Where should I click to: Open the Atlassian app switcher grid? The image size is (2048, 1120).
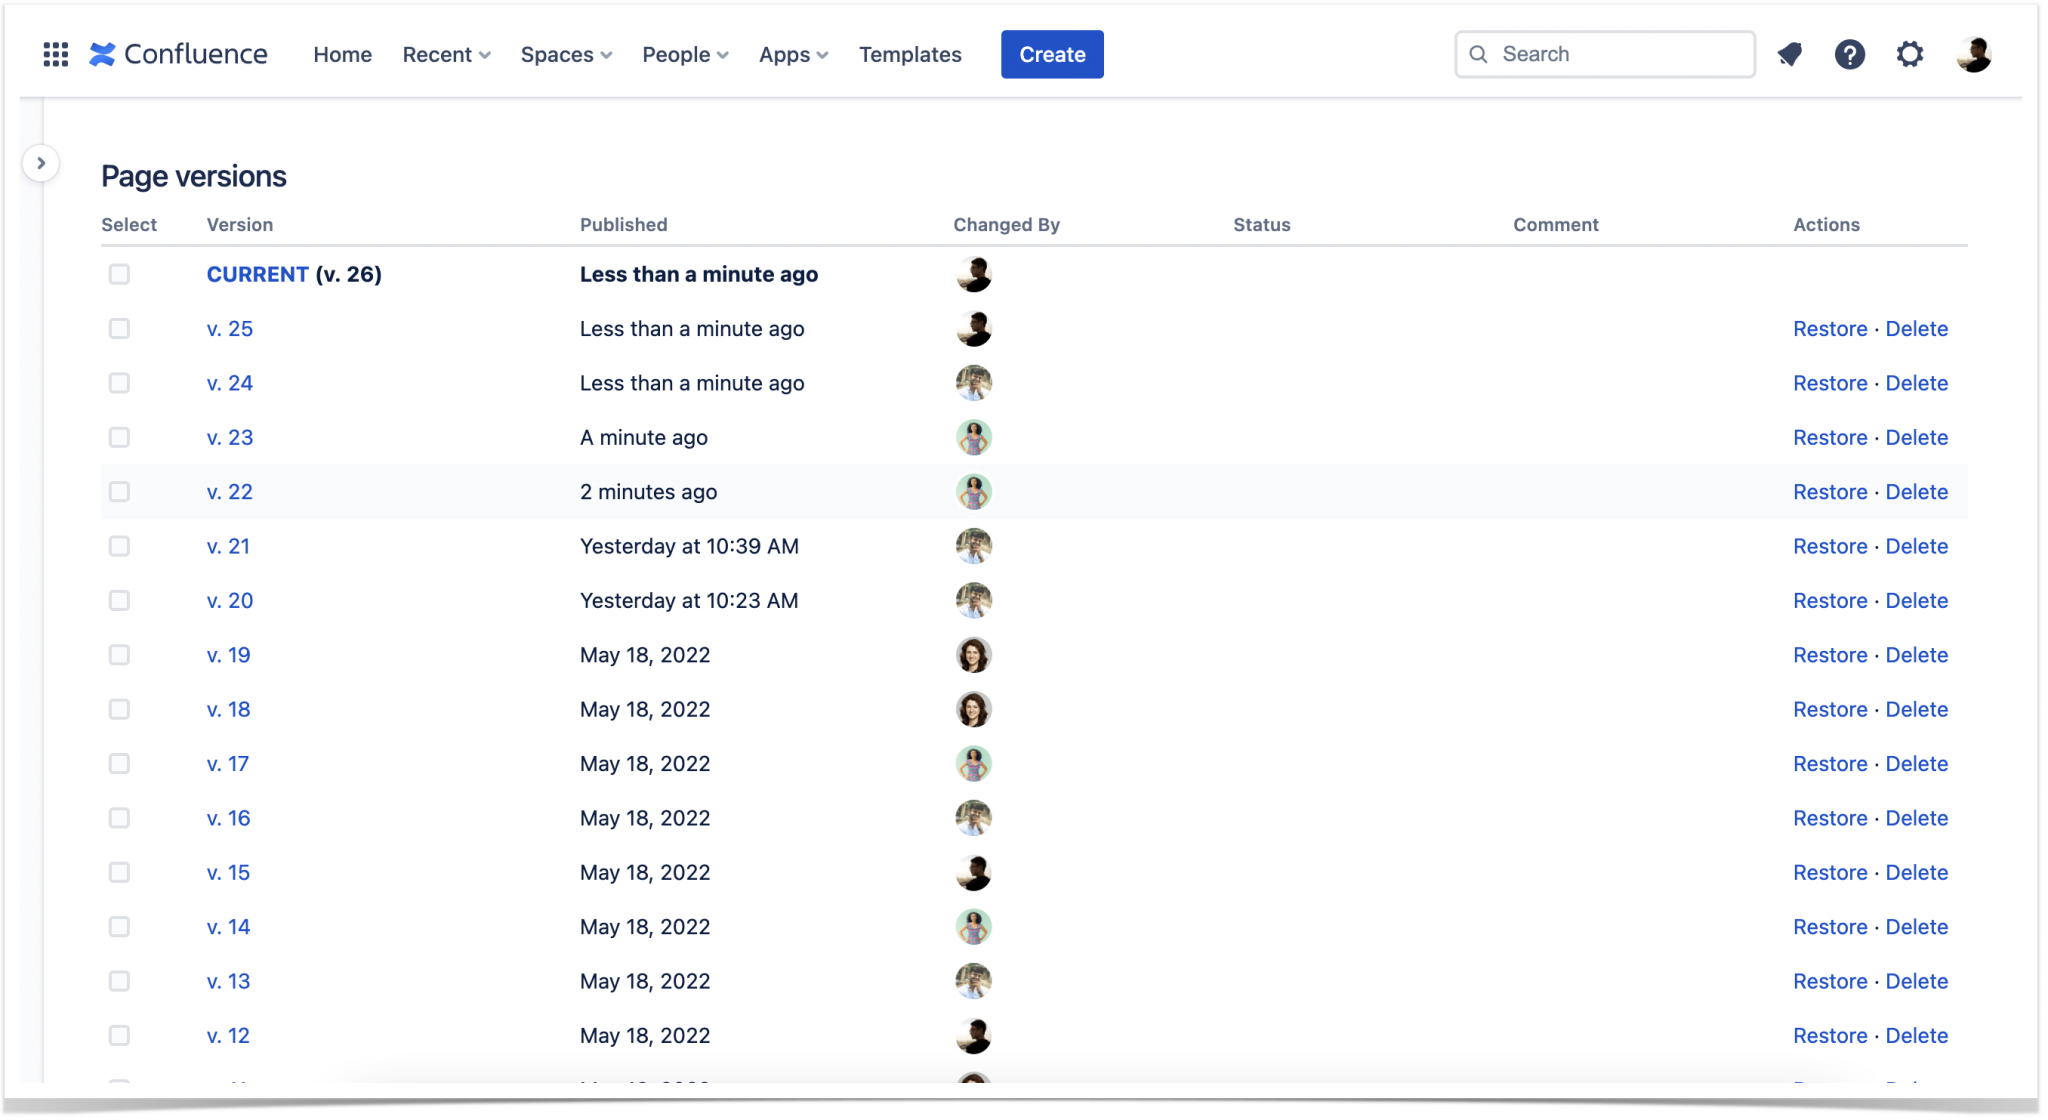pyautogui.click(x=56, y=54)
